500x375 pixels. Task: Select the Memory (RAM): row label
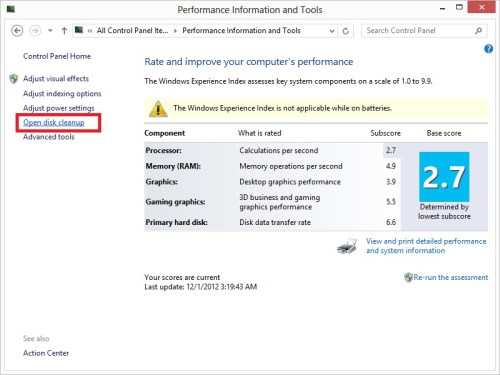pyautogui.click(x=173, y=166)
